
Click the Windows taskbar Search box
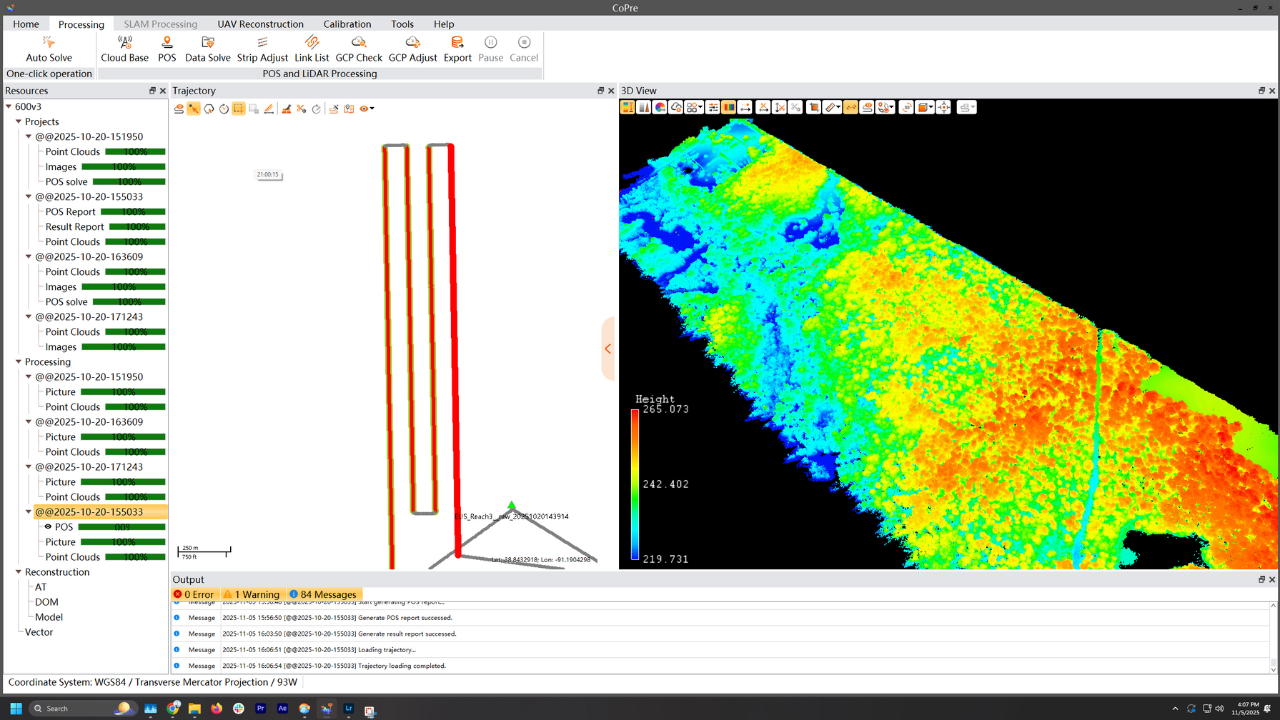(x=70, y=708)
